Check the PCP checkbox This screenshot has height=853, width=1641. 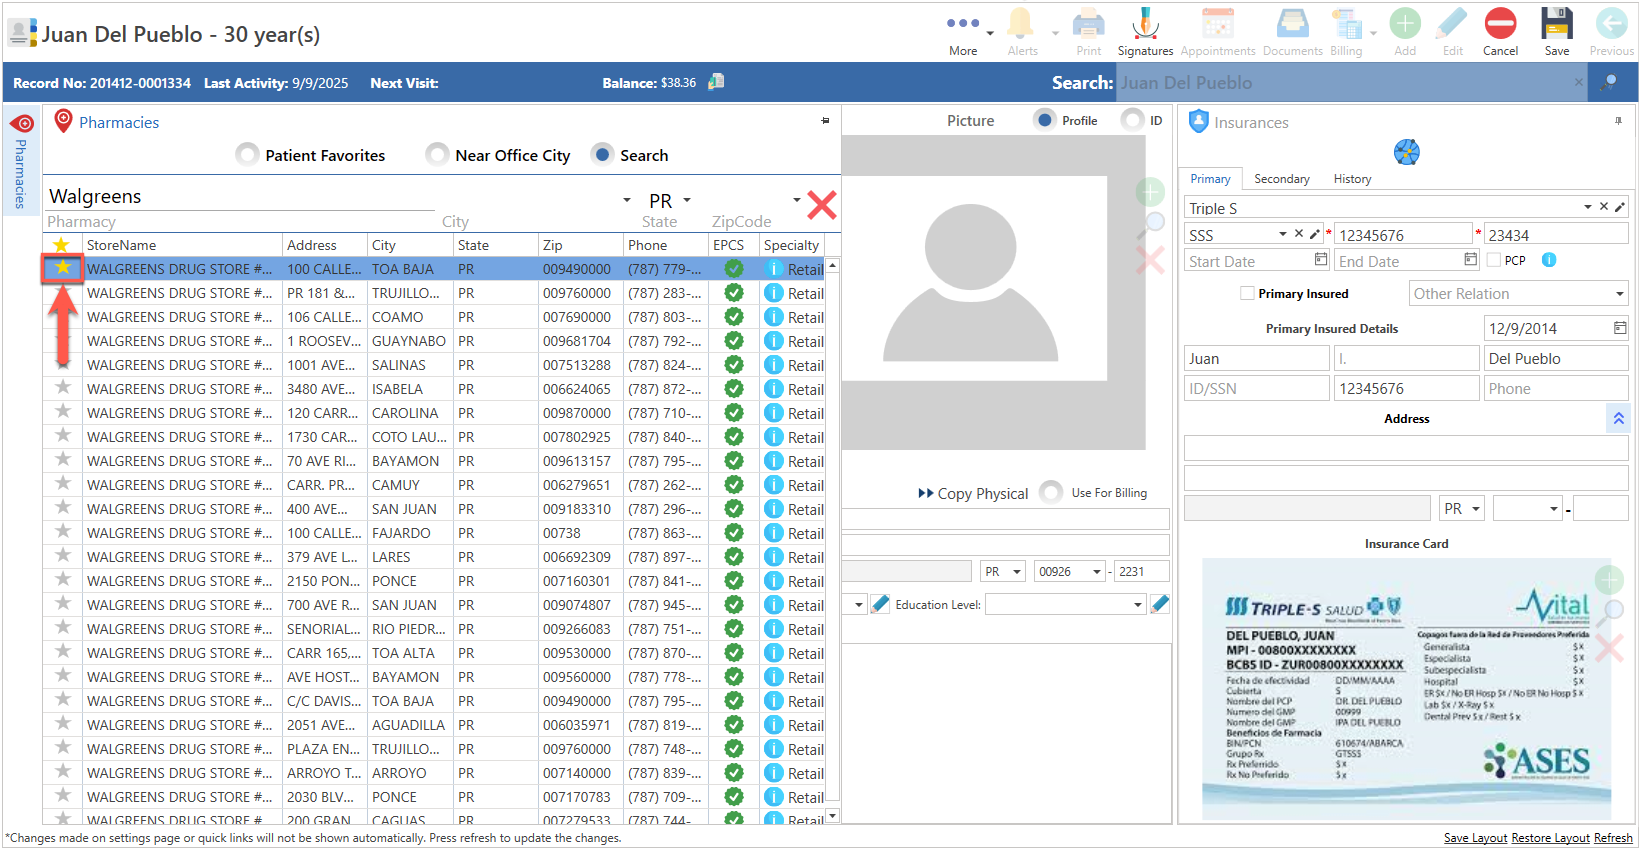(1494, 260)
